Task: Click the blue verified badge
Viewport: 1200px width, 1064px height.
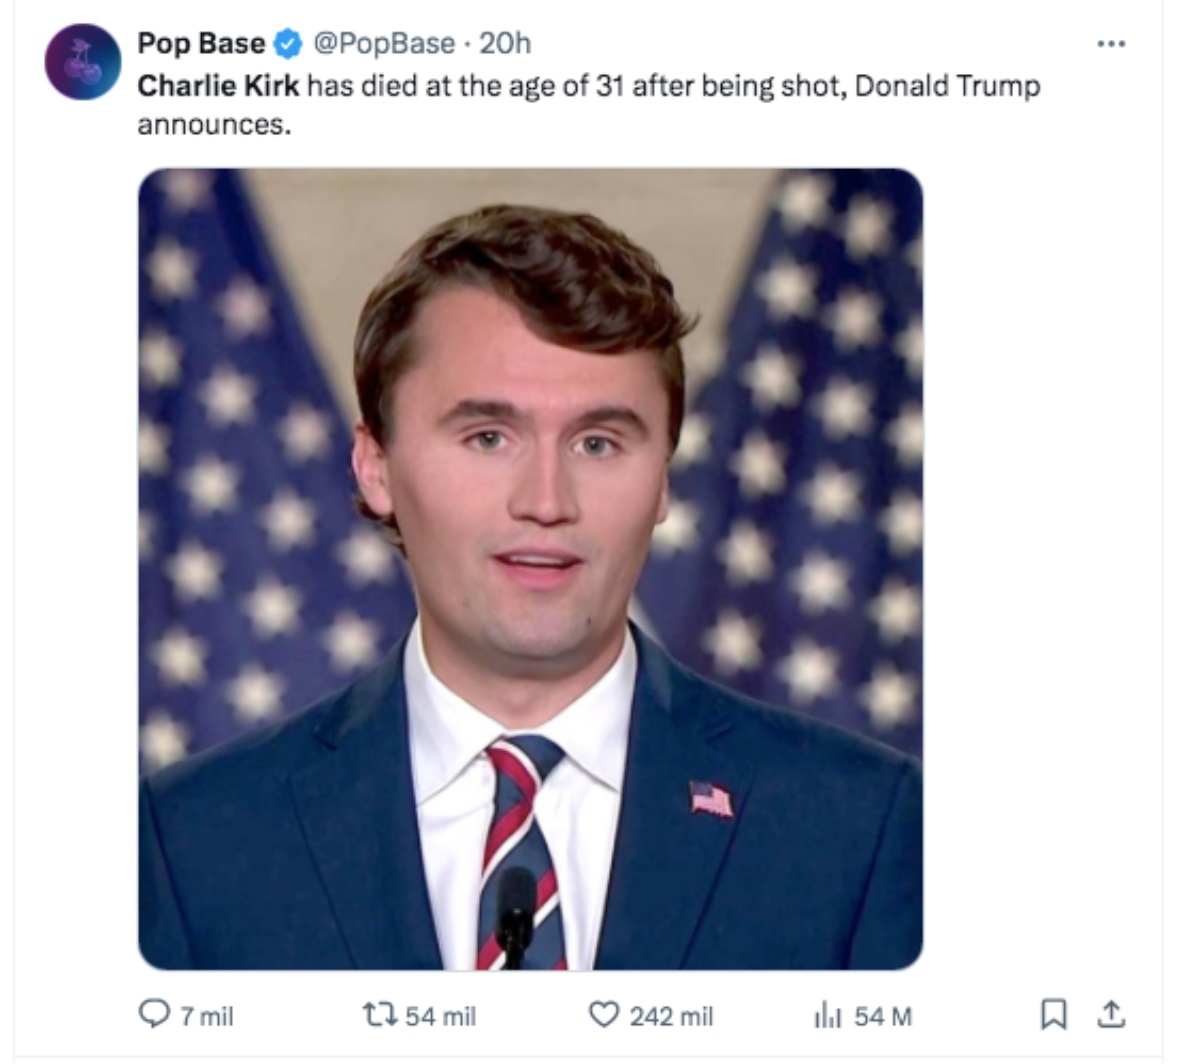Action: (289, 44)
